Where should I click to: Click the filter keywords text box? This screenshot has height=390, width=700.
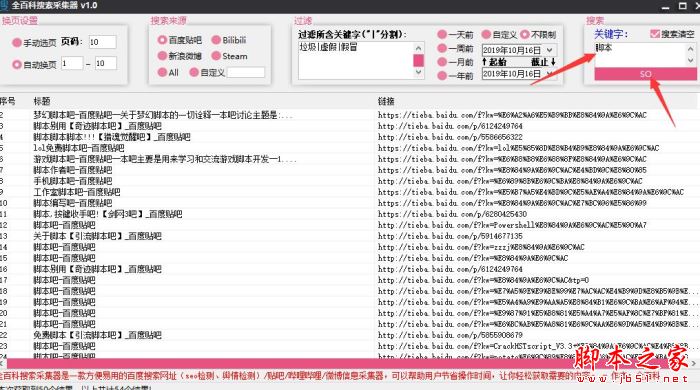(356, 60)
